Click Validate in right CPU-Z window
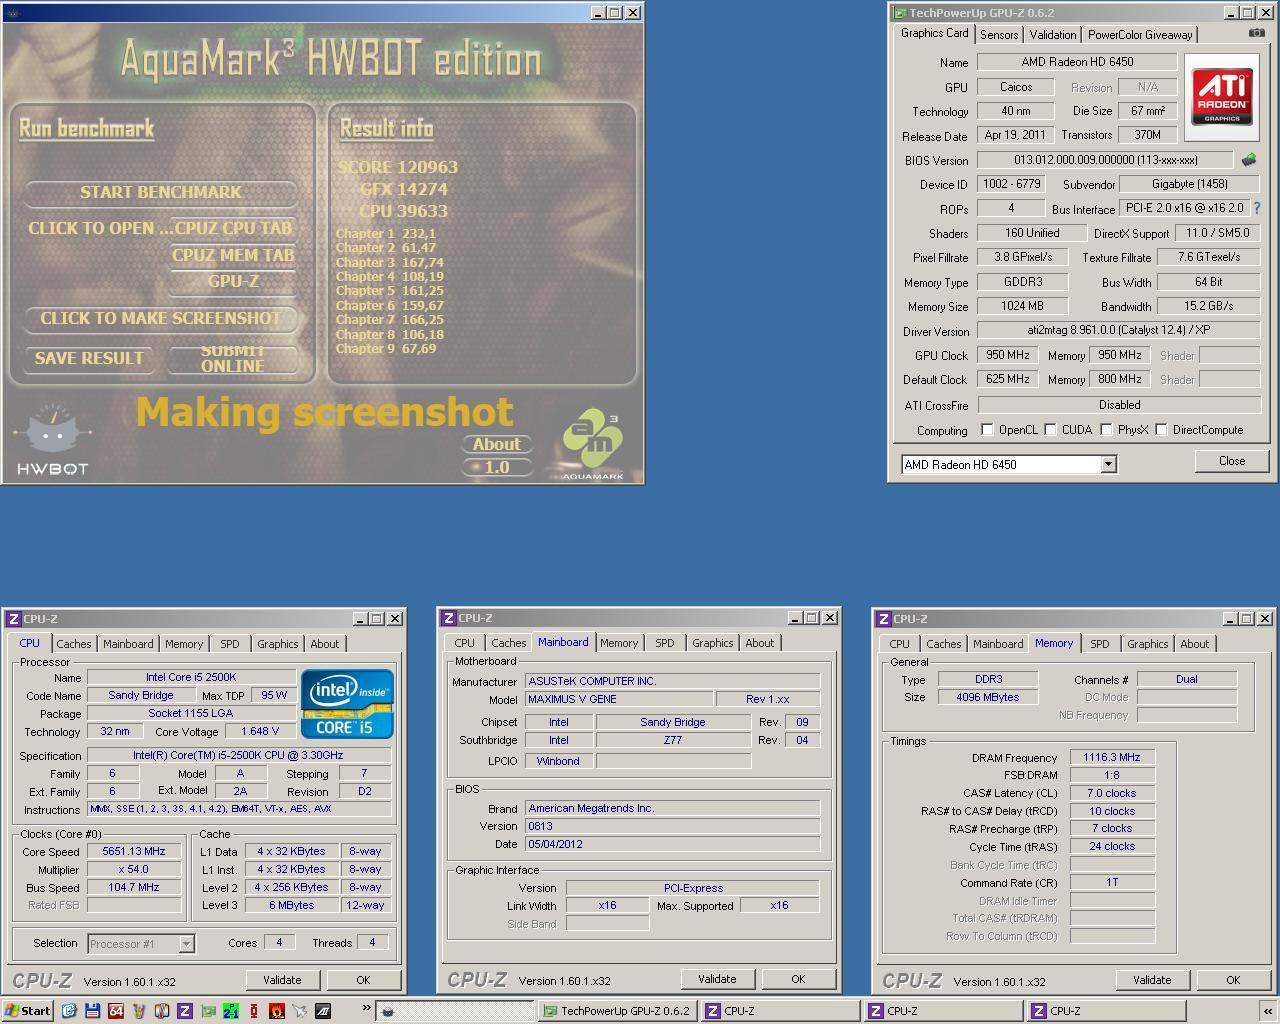Image resolution: width=1280 pixels, height=1024 pixels. coord(1152,980)
